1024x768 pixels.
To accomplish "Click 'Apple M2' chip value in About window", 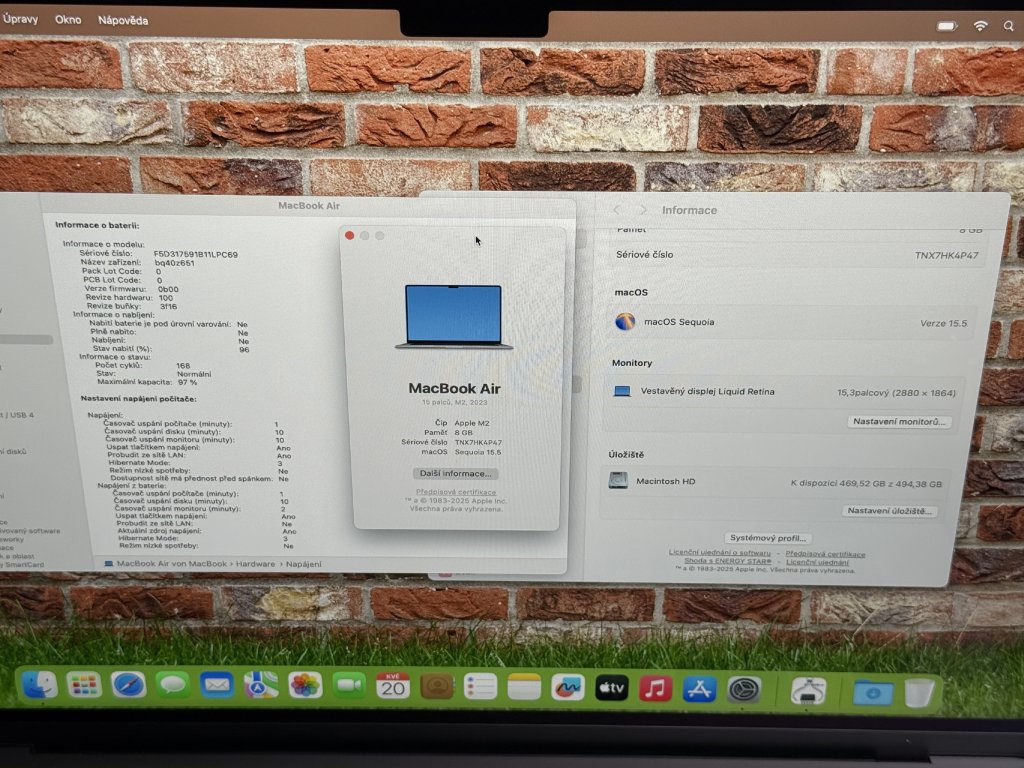I will coord(472,423).
